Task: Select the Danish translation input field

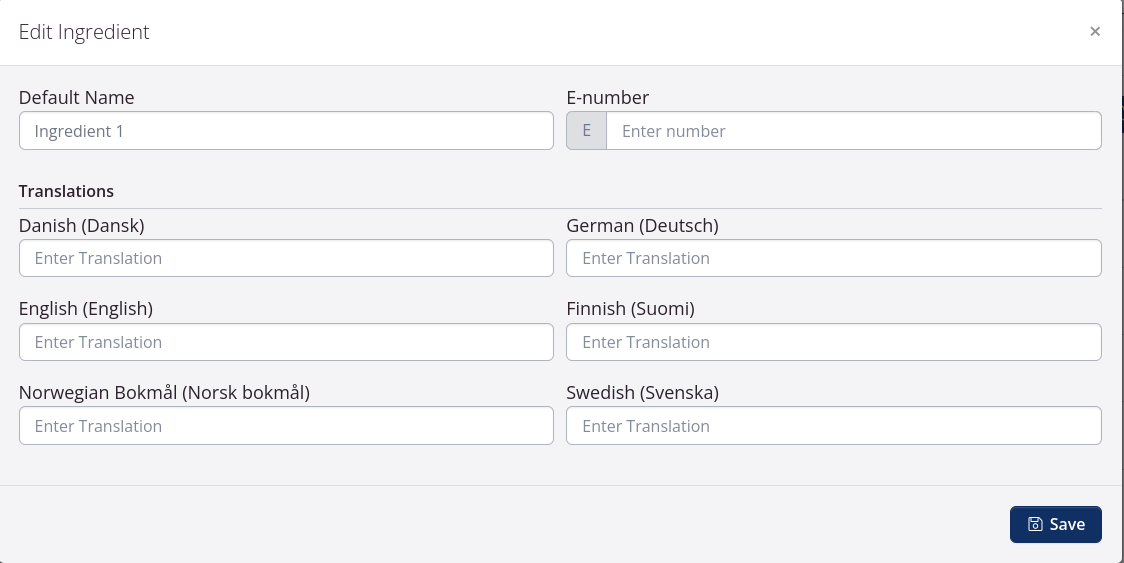Action: point(286,258)
